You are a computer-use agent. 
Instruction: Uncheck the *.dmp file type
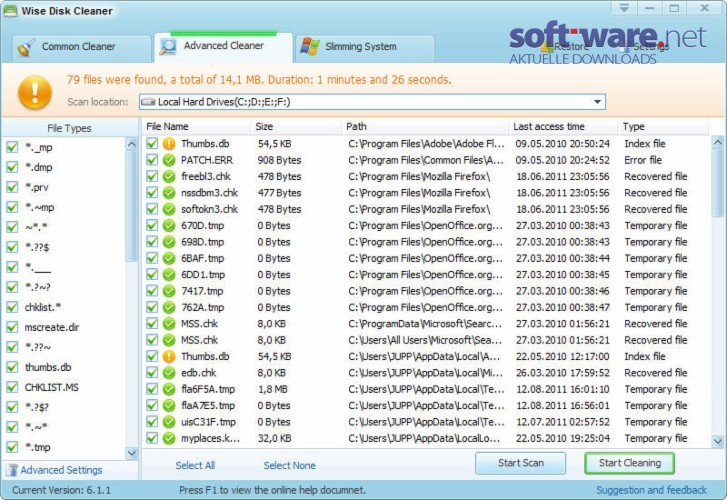tap(12, 167)
